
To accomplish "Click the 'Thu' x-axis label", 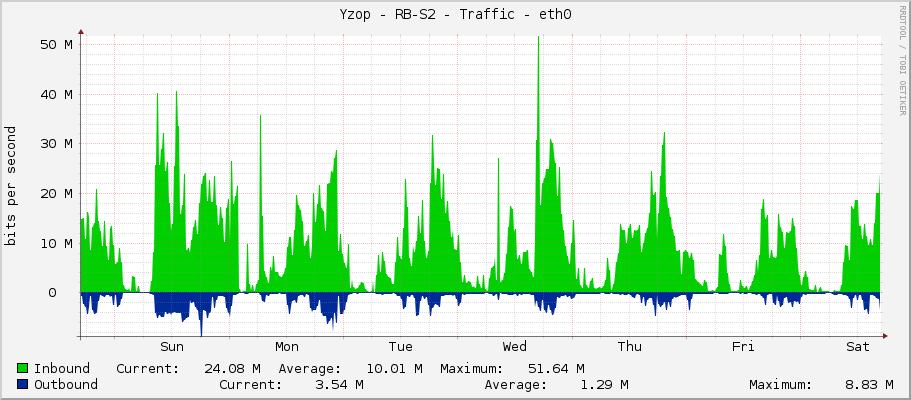I will [630, 347].
